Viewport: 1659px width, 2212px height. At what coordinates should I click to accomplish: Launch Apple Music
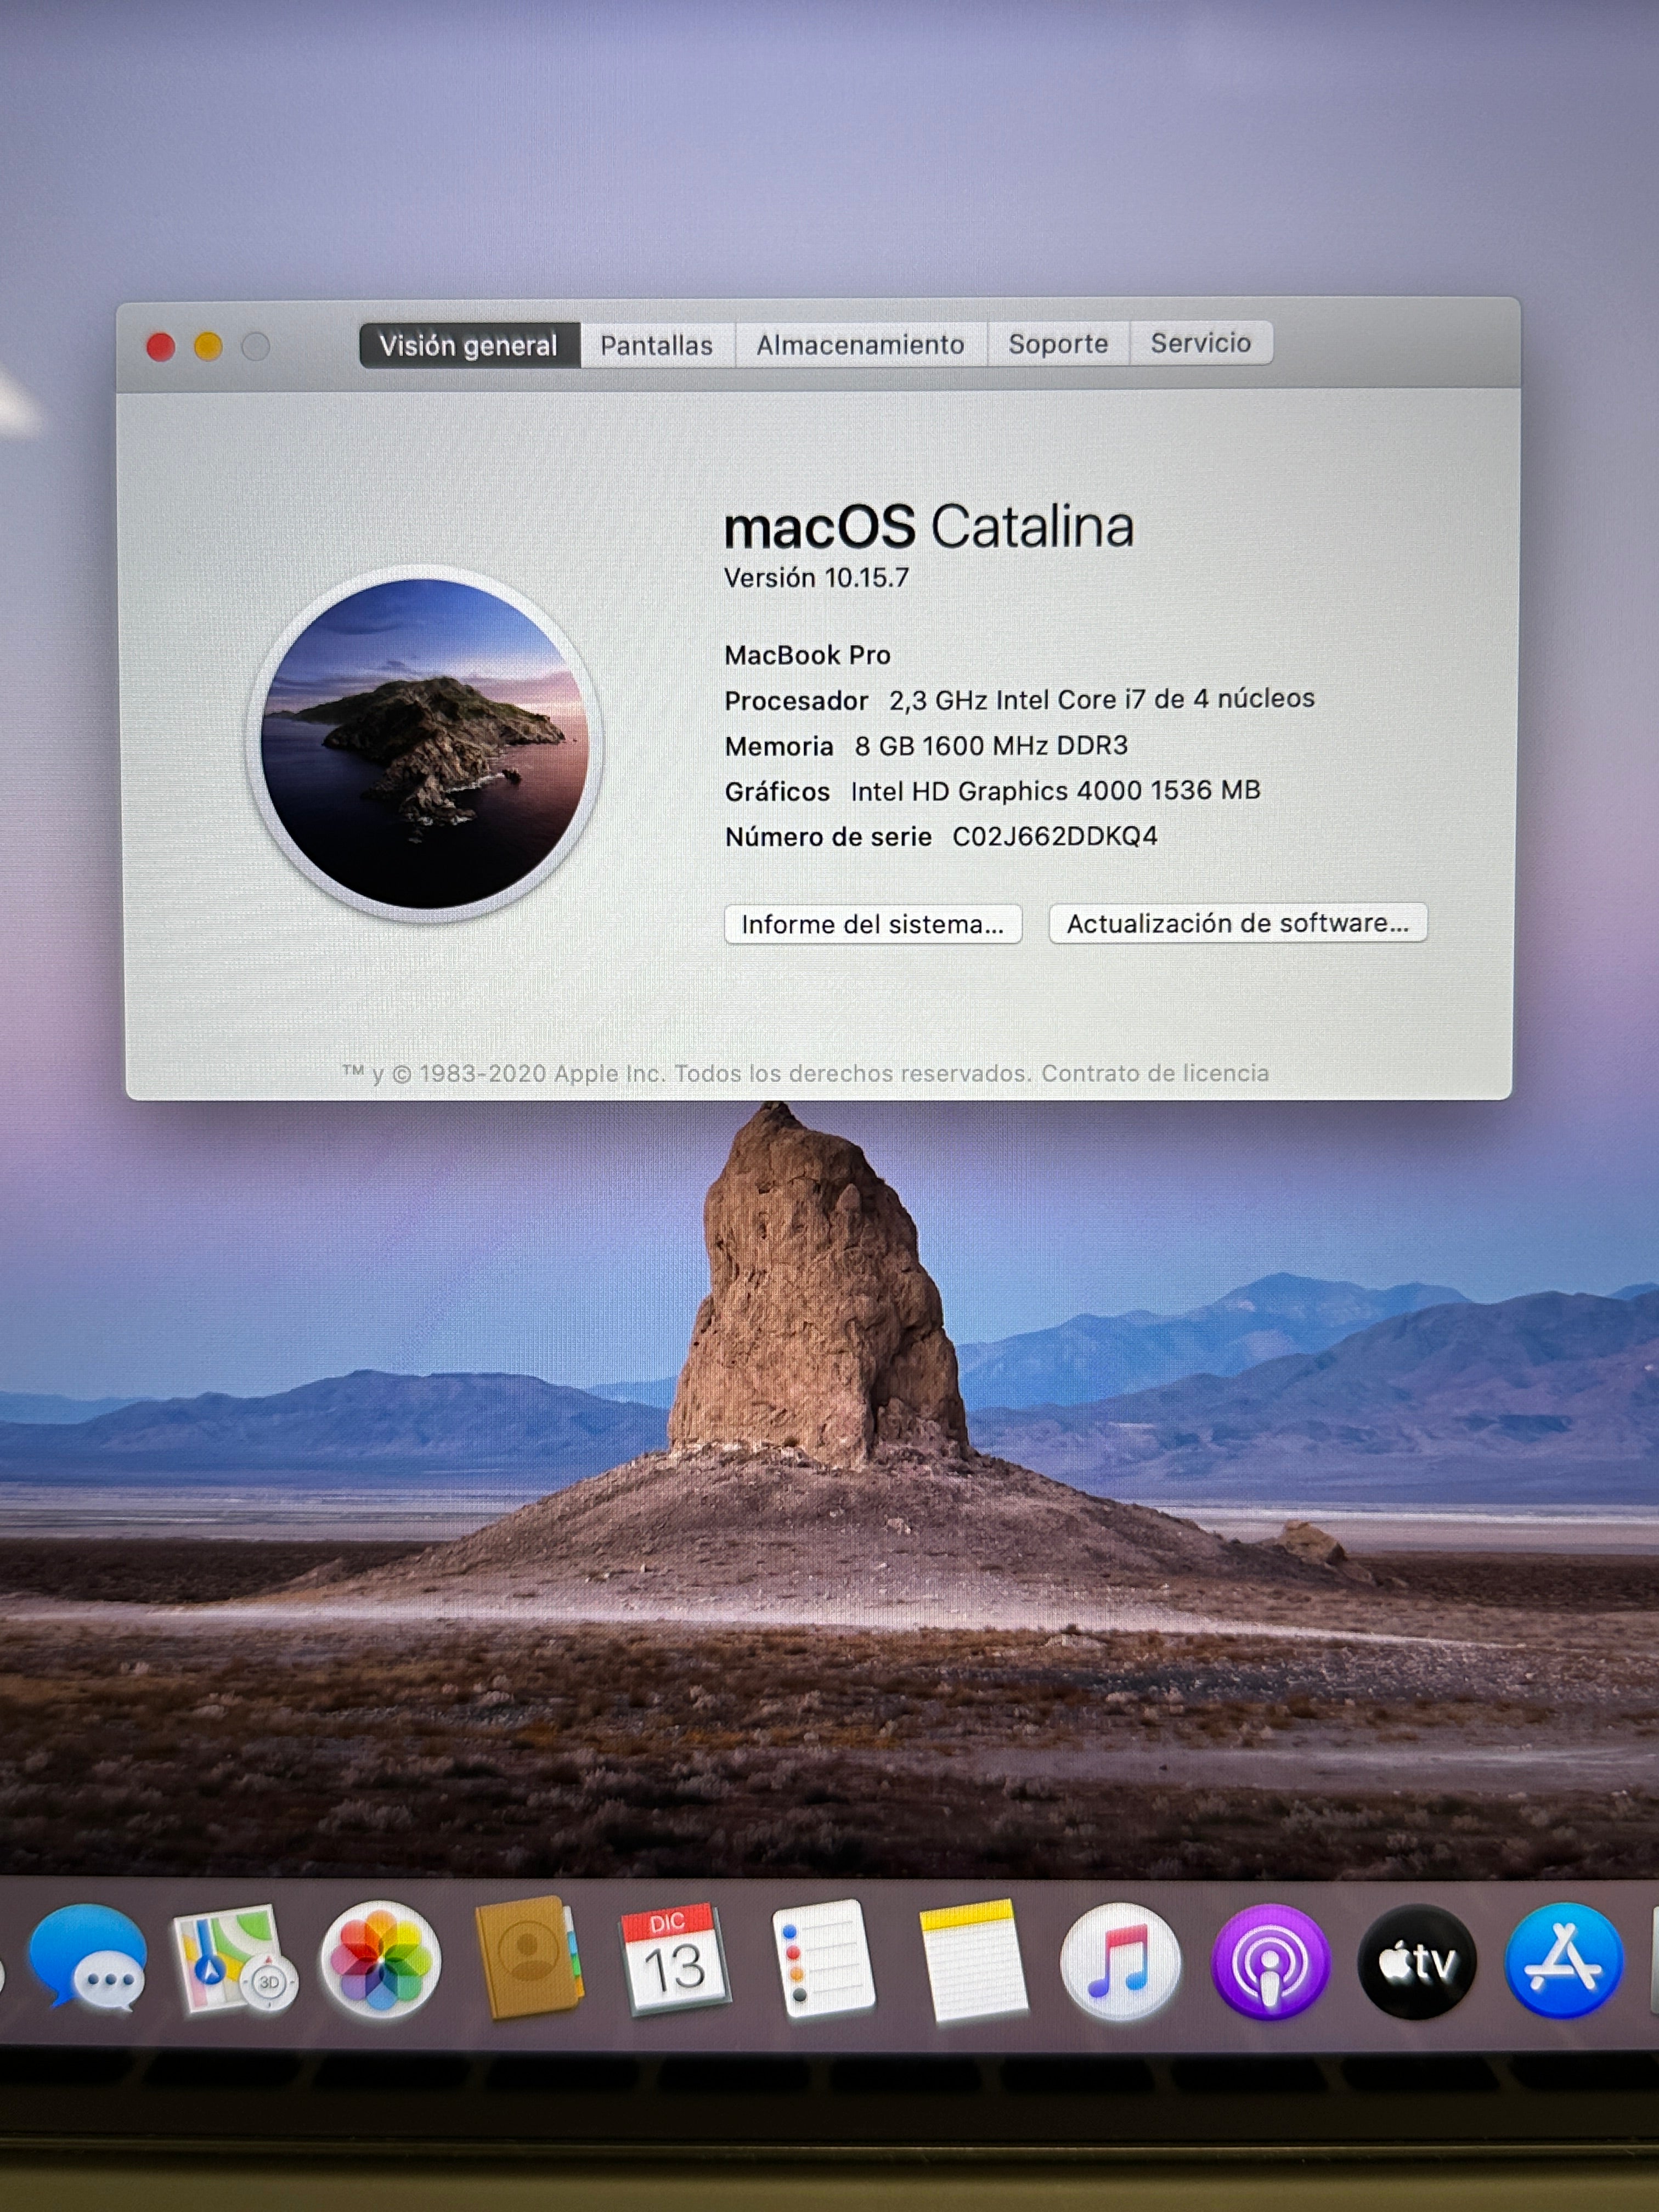click(1120, 1963)
